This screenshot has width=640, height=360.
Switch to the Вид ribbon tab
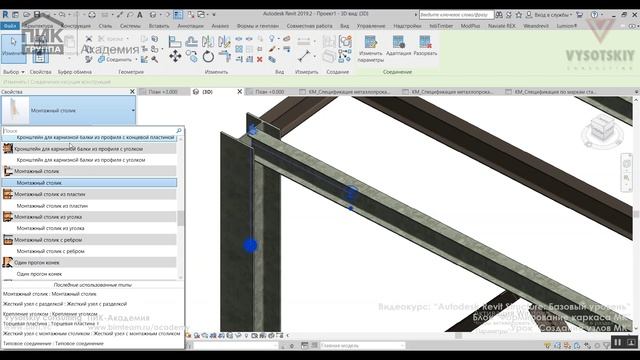point(344,26)
